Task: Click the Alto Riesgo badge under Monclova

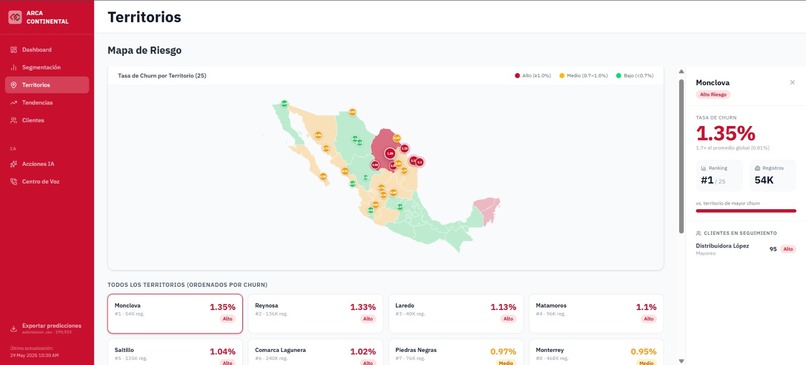Action: click(713, 95)
